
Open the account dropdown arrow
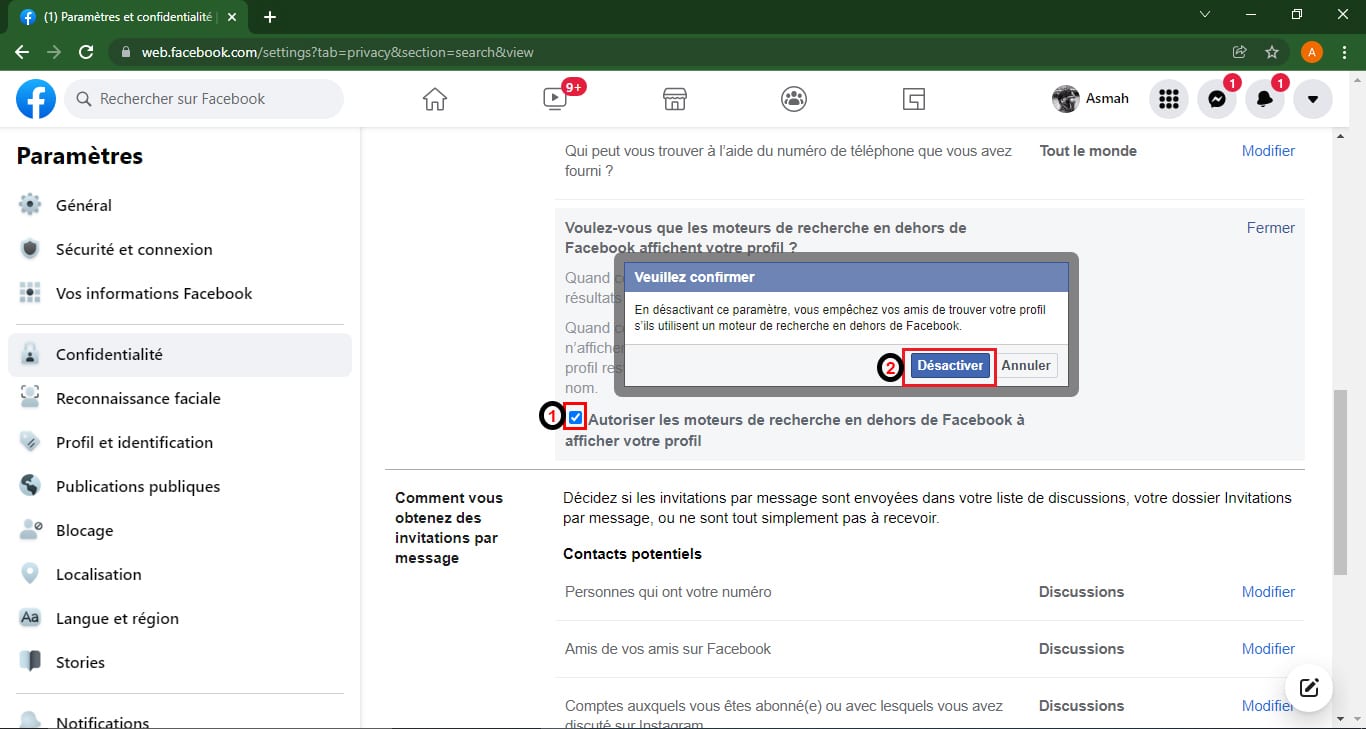tap(1313, 99)
